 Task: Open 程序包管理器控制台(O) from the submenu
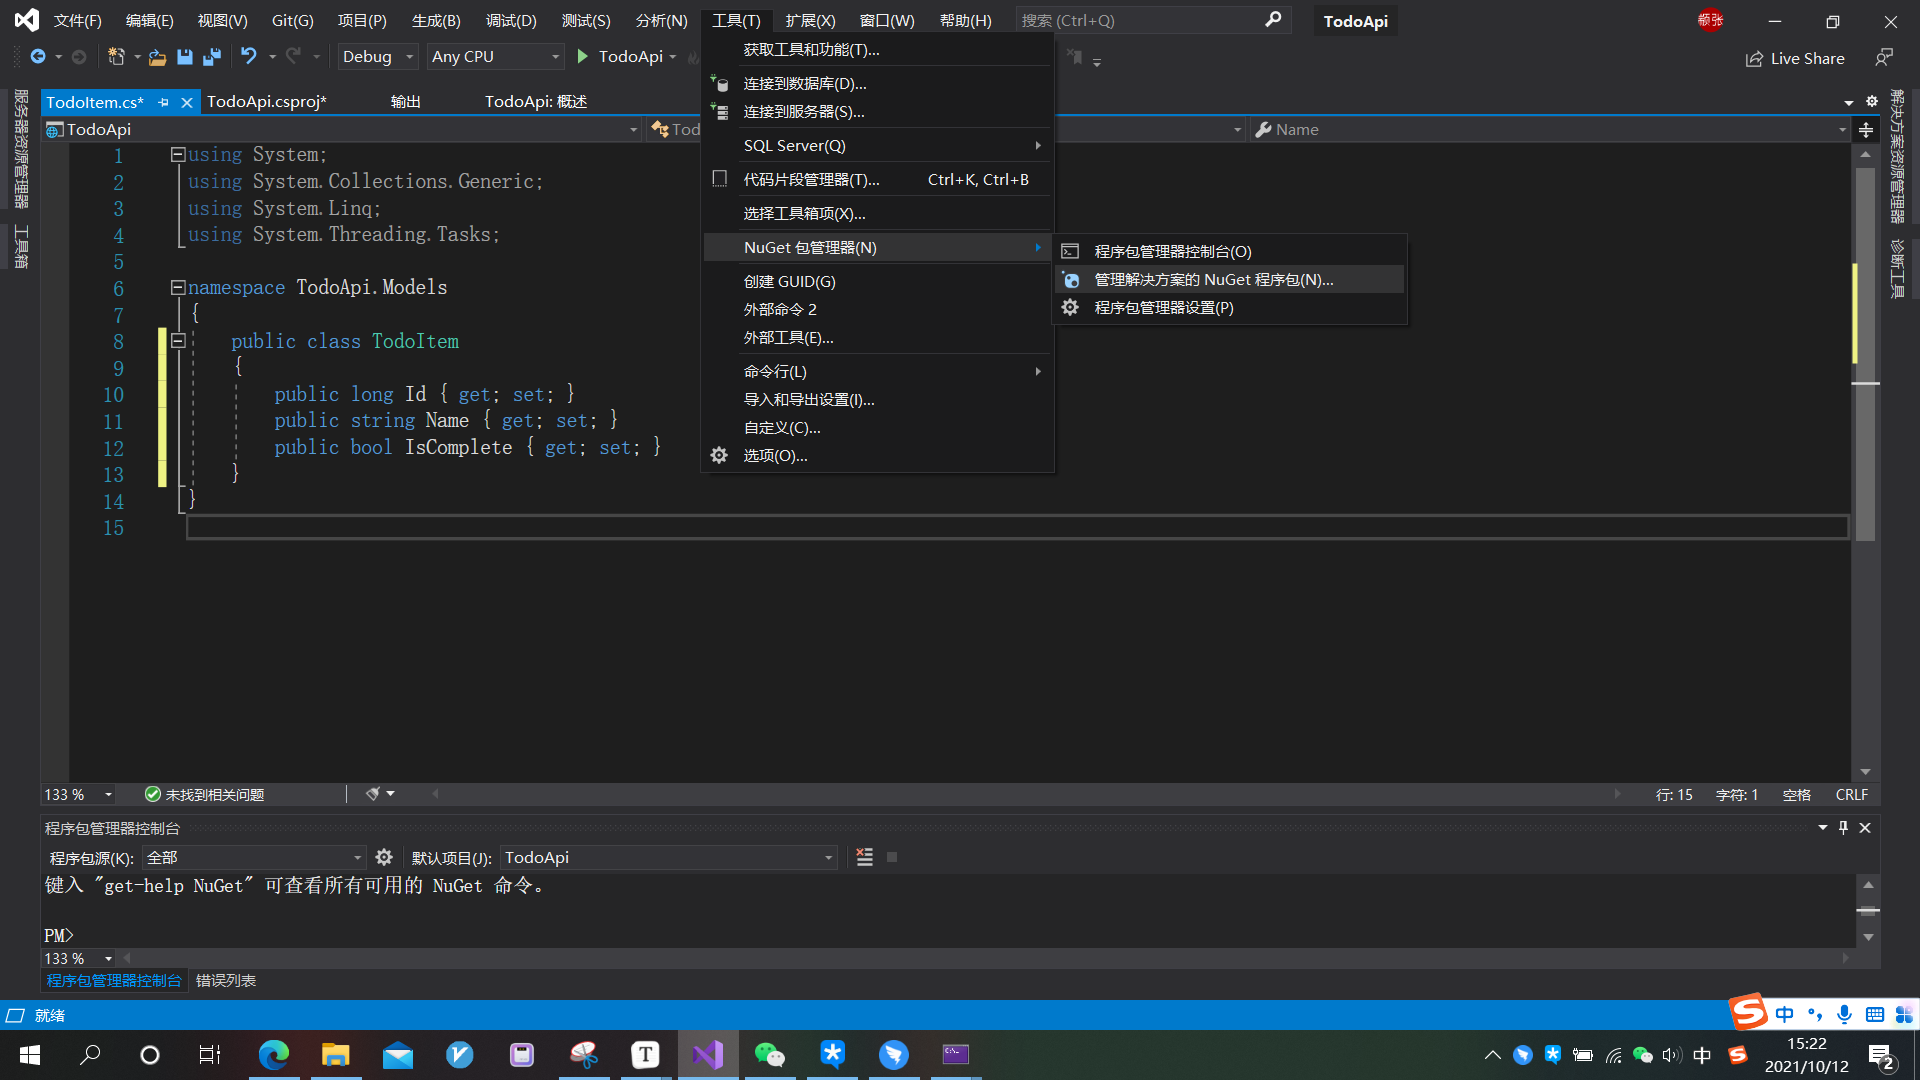(x=1172, y=251)
